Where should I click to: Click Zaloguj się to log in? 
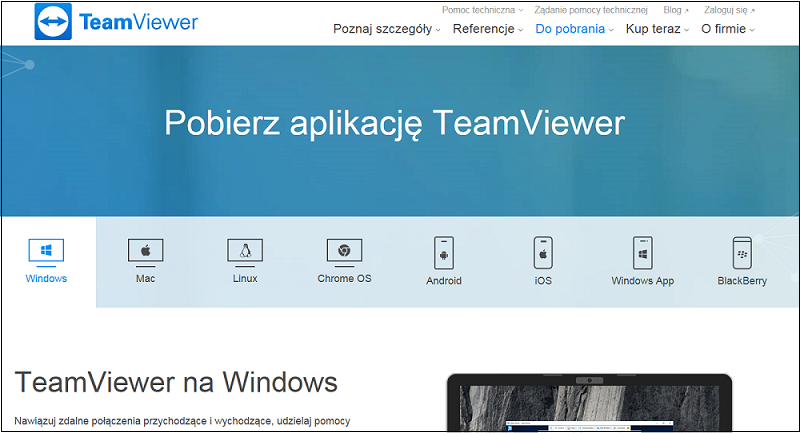[x=729, y=10]
